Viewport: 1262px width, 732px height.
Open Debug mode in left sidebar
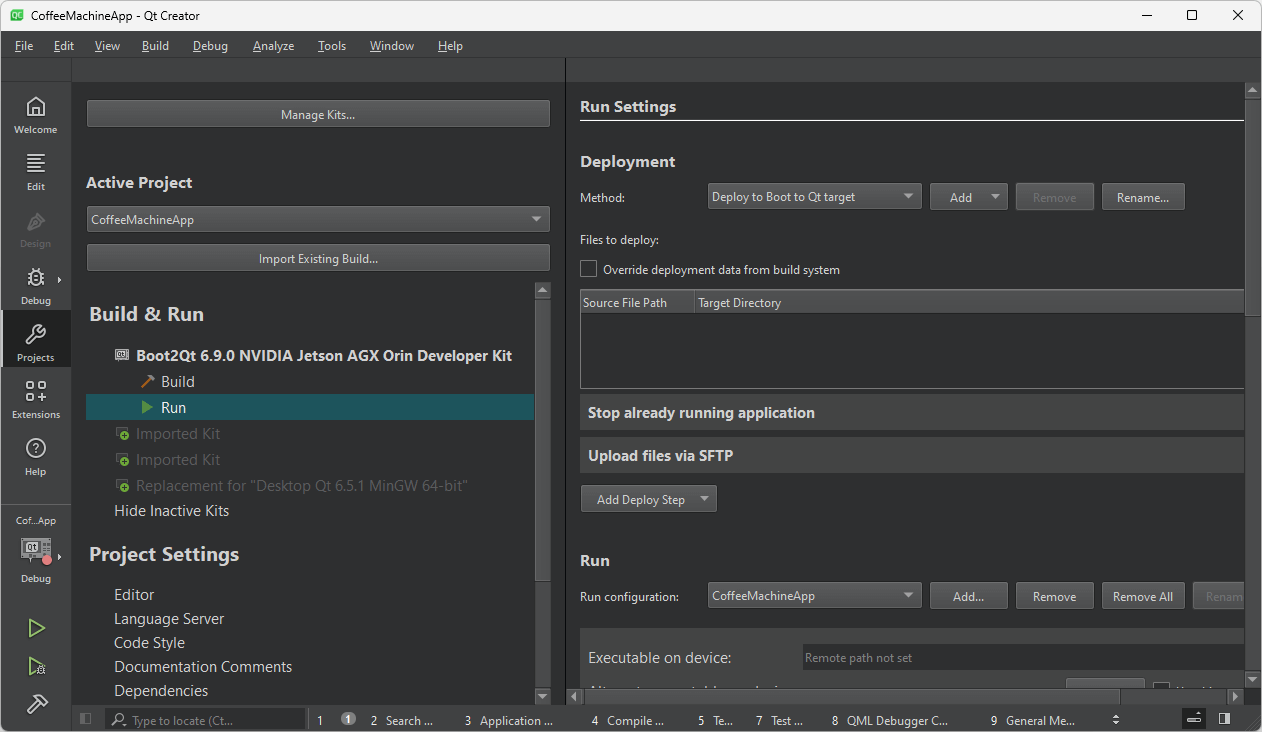coord(35,286)
